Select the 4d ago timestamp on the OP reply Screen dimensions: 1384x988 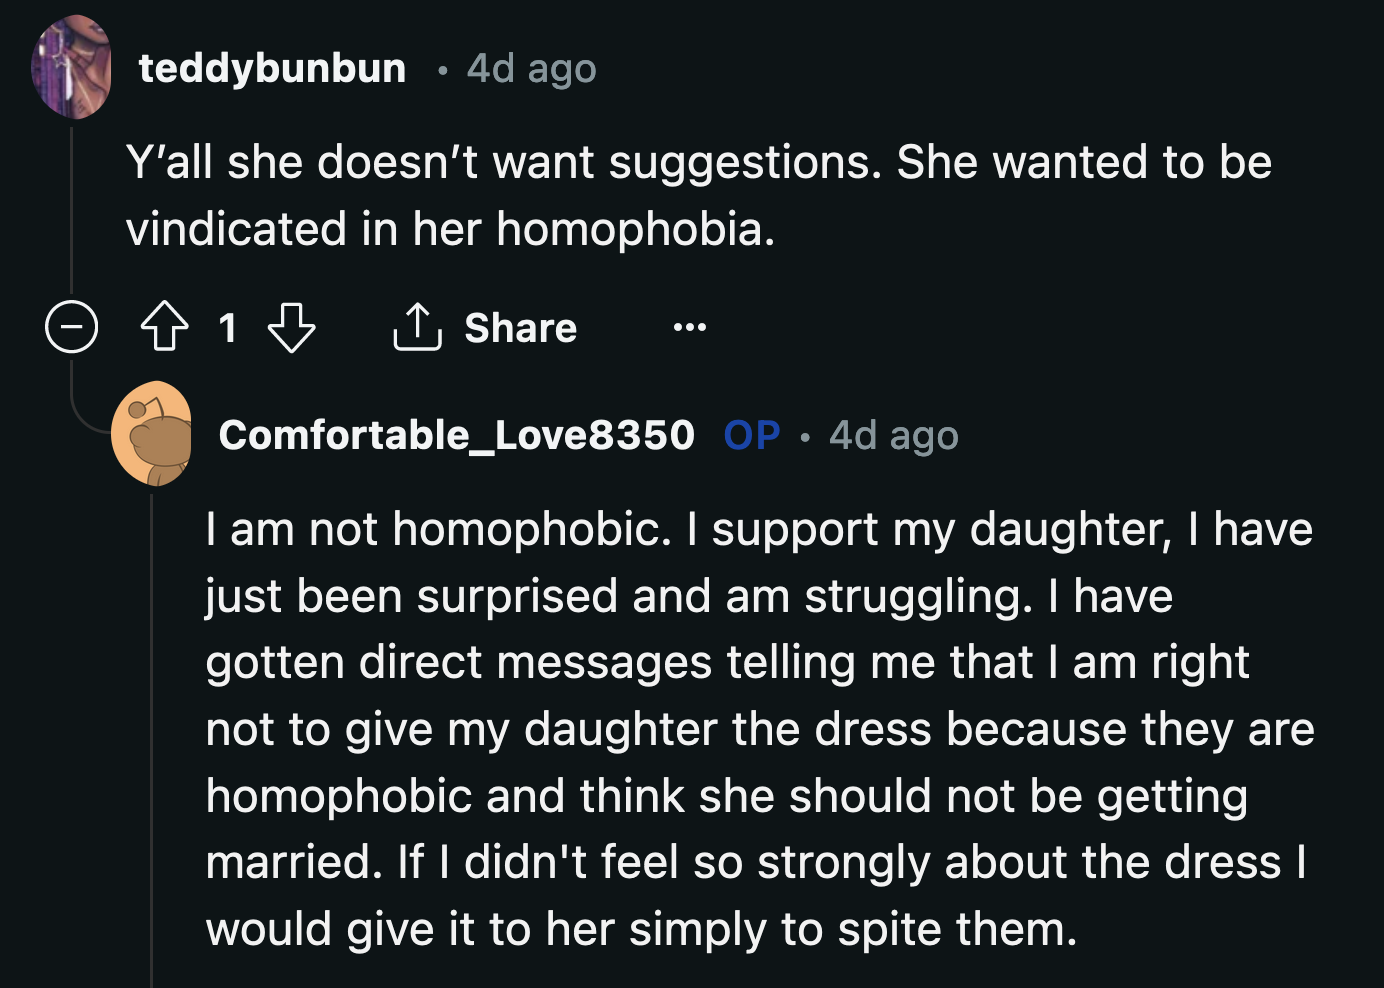(893, 435)
